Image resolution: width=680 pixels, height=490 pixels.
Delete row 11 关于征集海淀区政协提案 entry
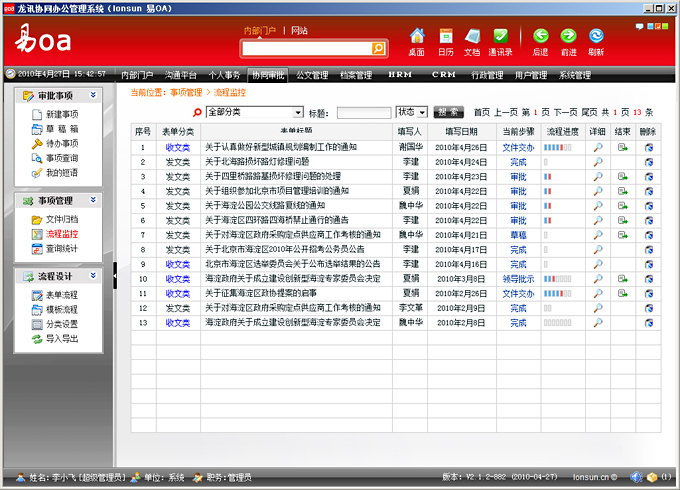click(649, 294)
